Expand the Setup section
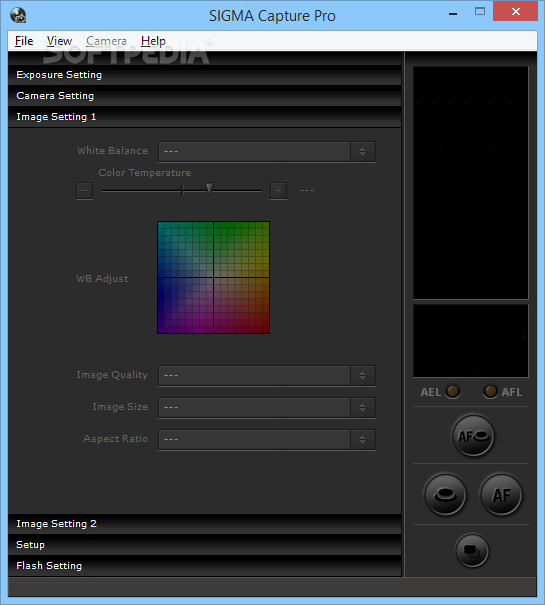Viewport: 545px width, 605px height. (205, 544)
